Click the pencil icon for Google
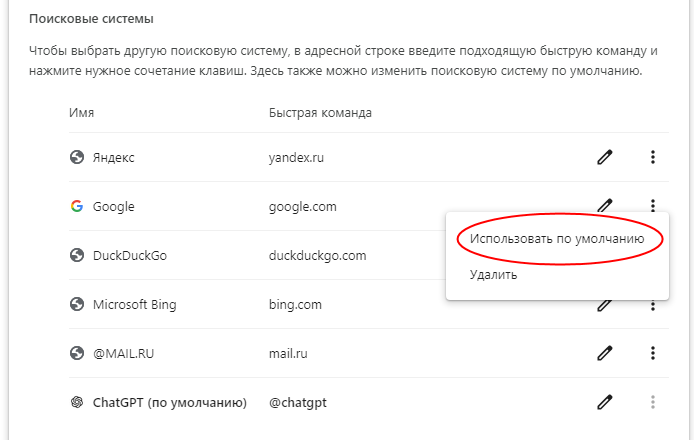Image resolution: width=694 pixels, height=440 pixels. tap(605, 205)
